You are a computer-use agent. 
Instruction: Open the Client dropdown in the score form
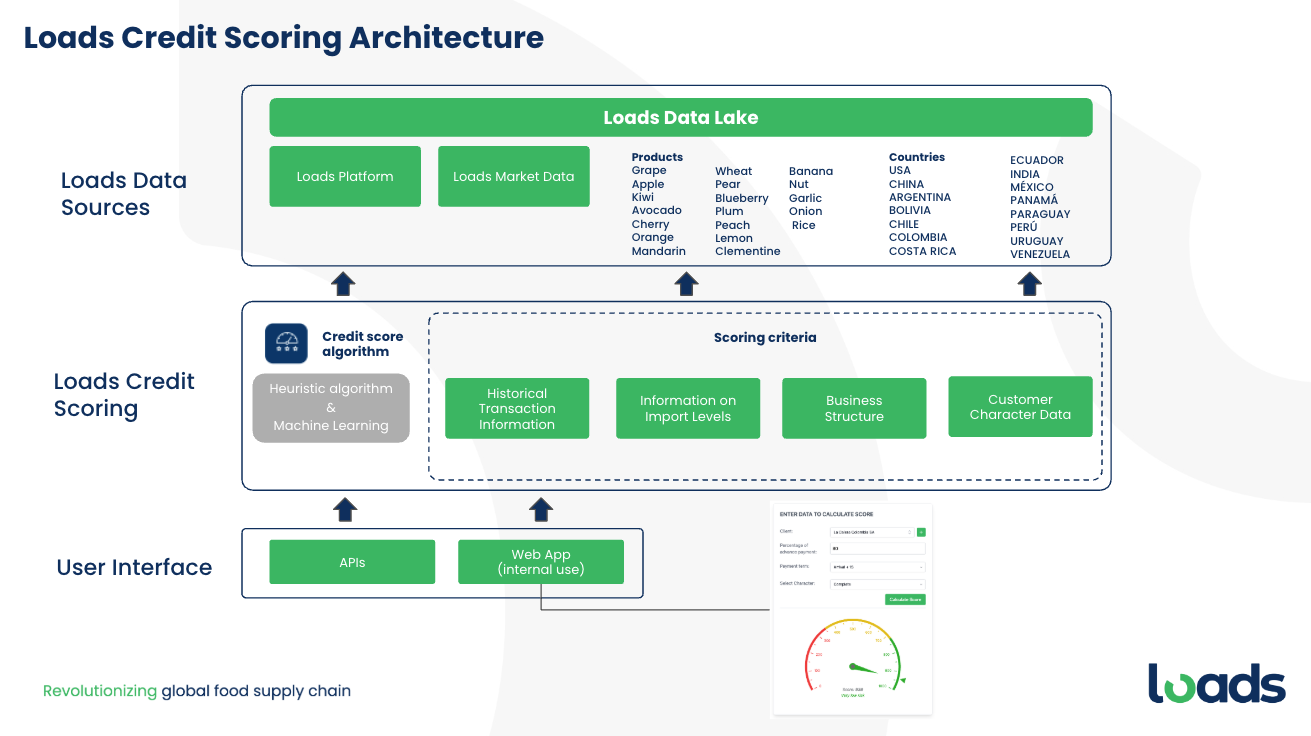coord(872,532)
